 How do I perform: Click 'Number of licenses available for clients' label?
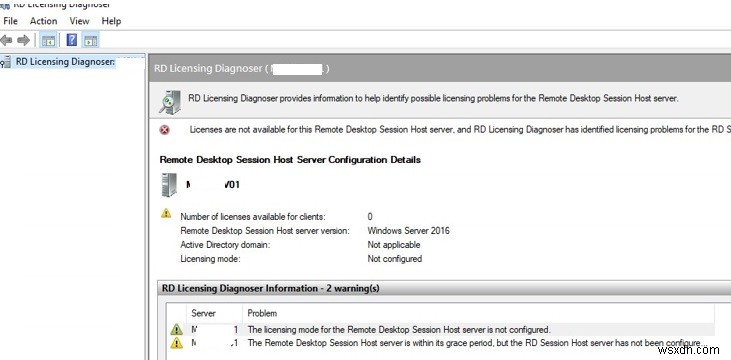(253, 216)
